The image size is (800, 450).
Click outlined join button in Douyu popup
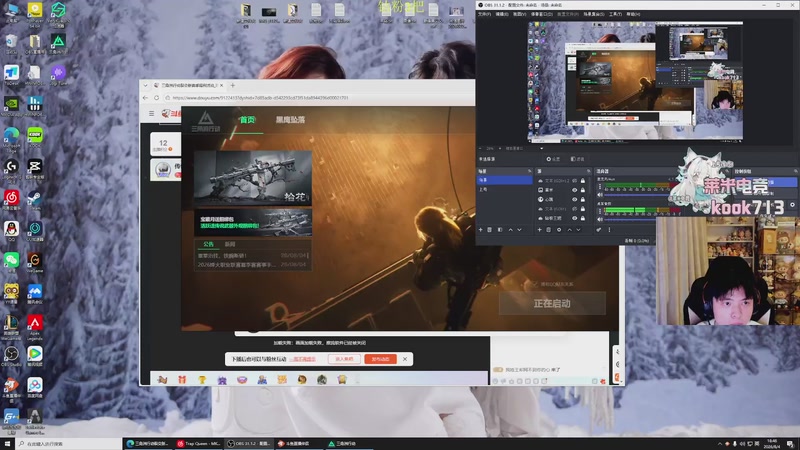pos(344,359)
